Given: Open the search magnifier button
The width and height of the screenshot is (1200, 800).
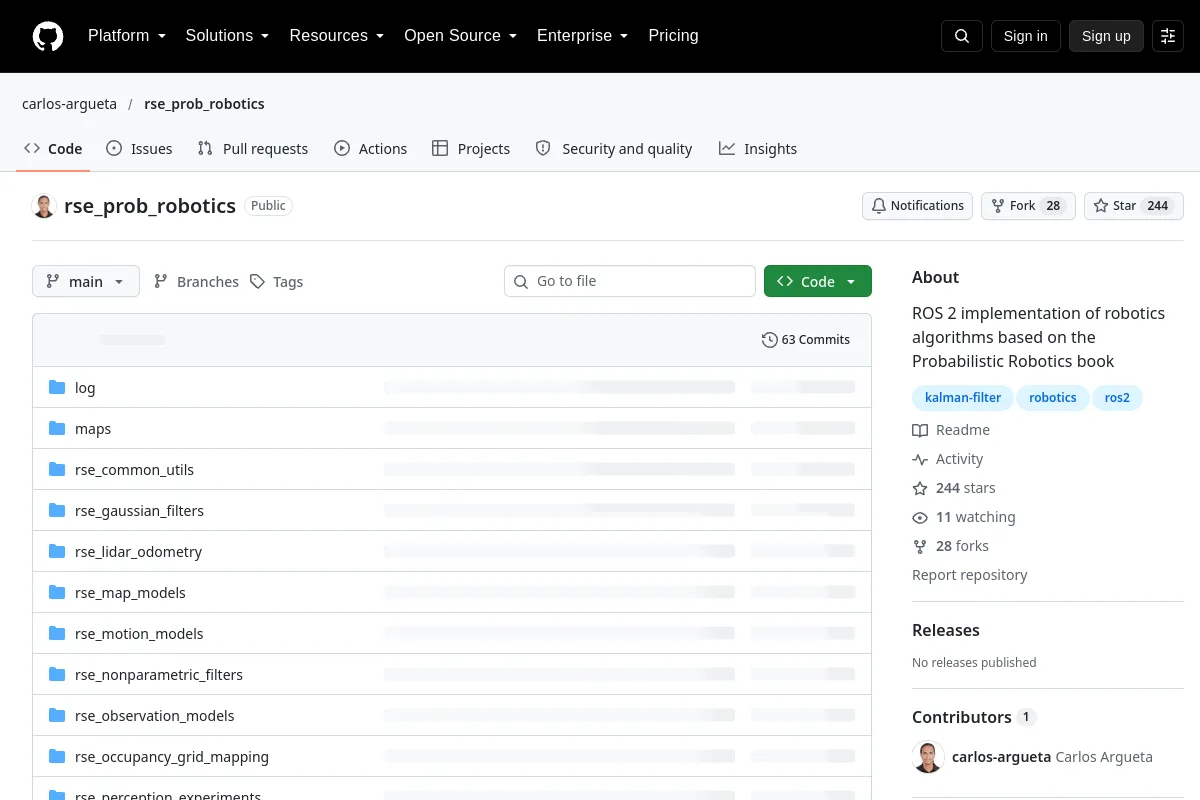Looking at the screenshot, I should [x=962, y=36].
